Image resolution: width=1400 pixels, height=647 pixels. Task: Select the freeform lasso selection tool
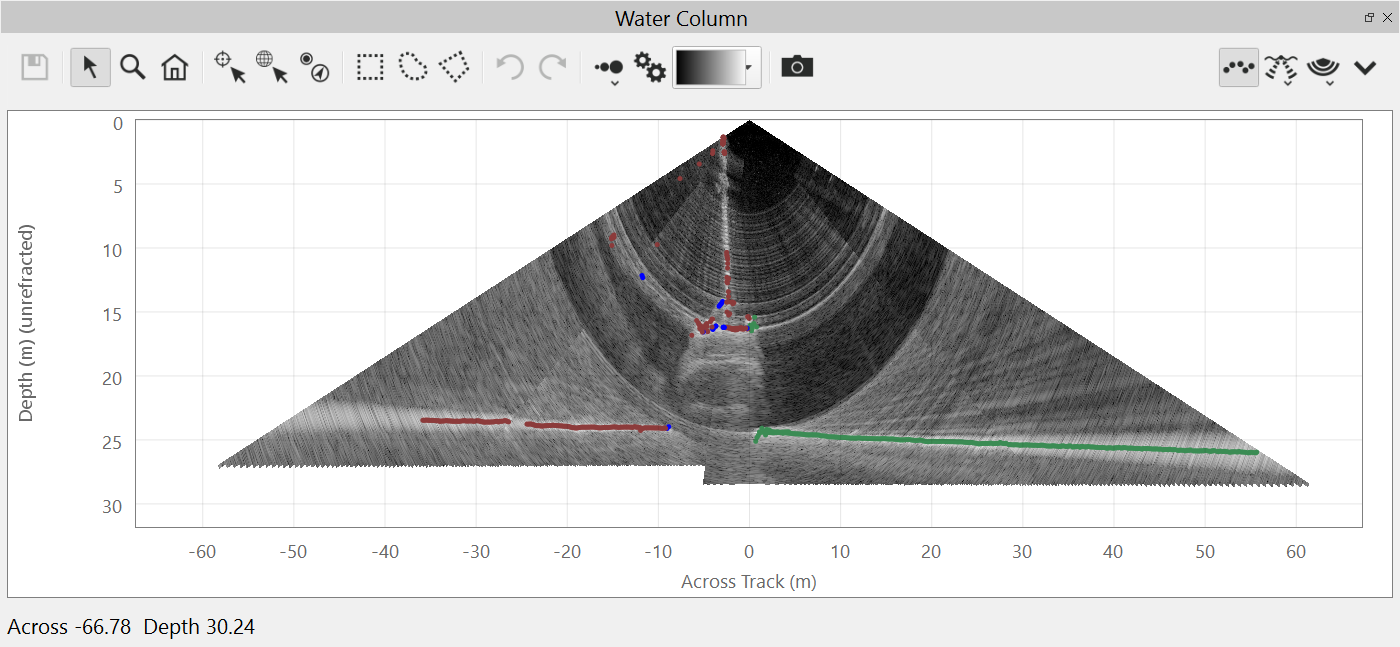pos(413,68)
